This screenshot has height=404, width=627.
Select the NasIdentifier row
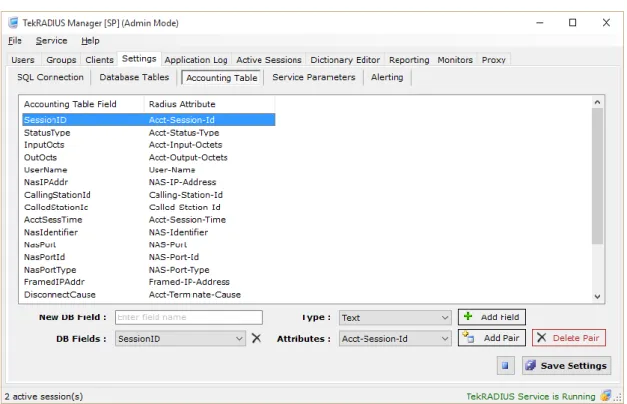(148, 232)
